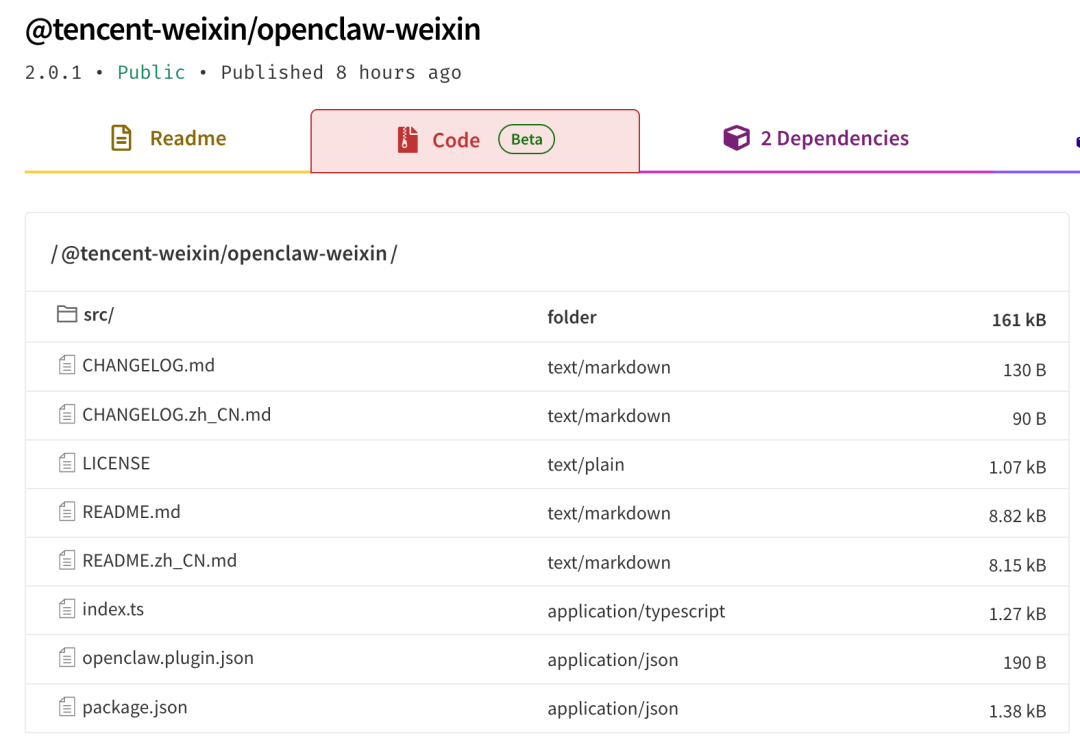Screen dimensions: 1080x751
Task: Click the src folder icon
Action: click(x=67, y=314)
